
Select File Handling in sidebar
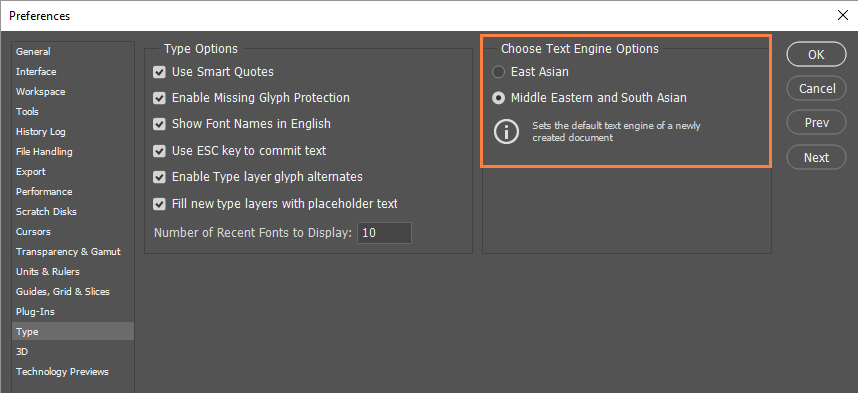[x=73, y=152]
